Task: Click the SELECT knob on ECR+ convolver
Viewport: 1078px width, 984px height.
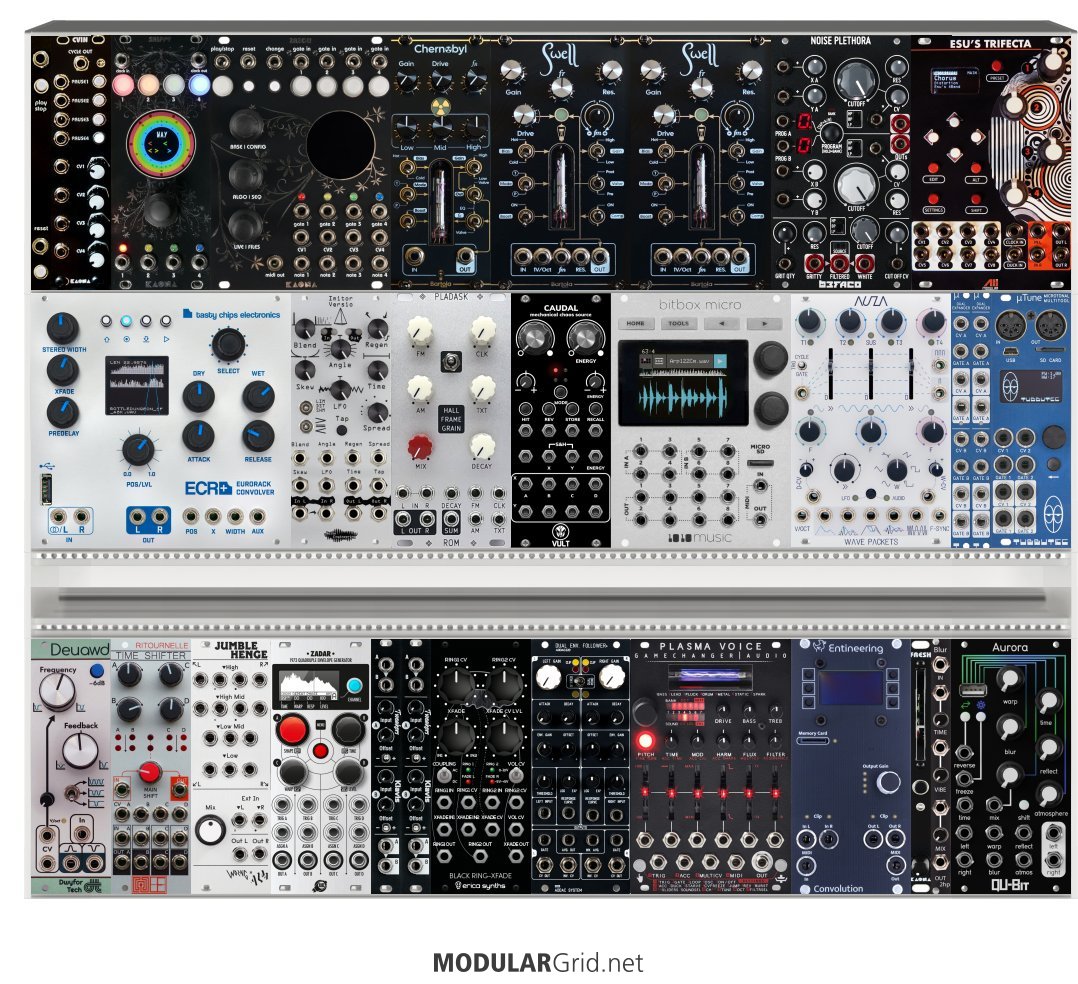Action: 229,345
